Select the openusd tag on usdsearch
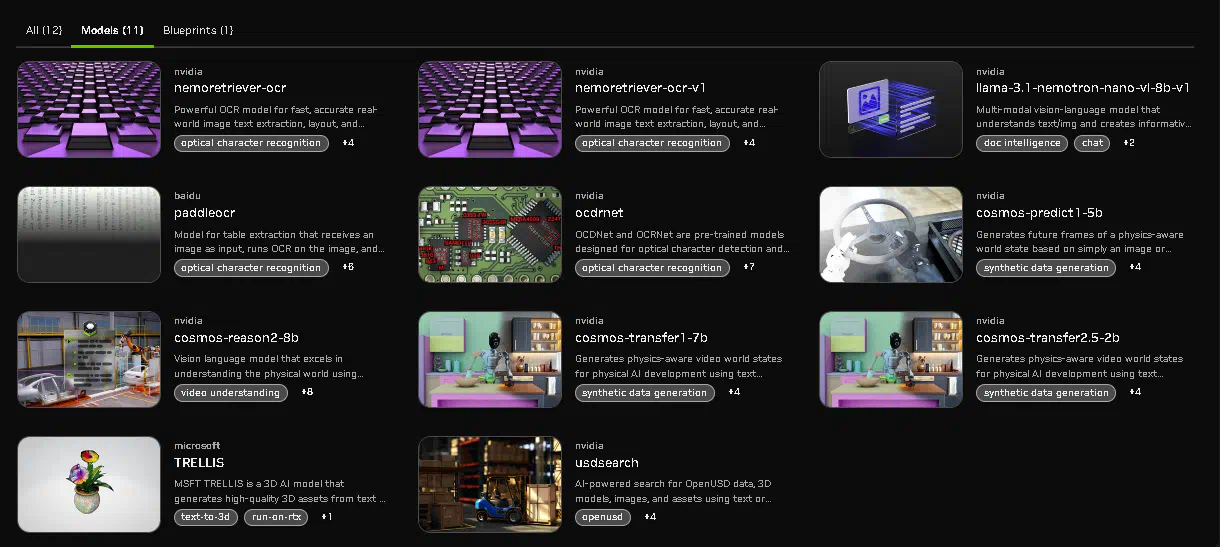This screenshot has height=547, width=1220. pos(603,518)
